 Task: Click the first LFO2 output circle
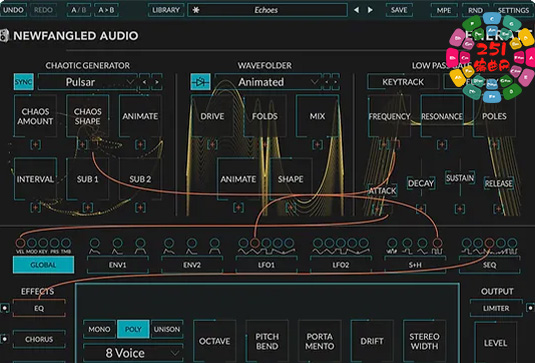pyautogui.click(x=318, y=243)
